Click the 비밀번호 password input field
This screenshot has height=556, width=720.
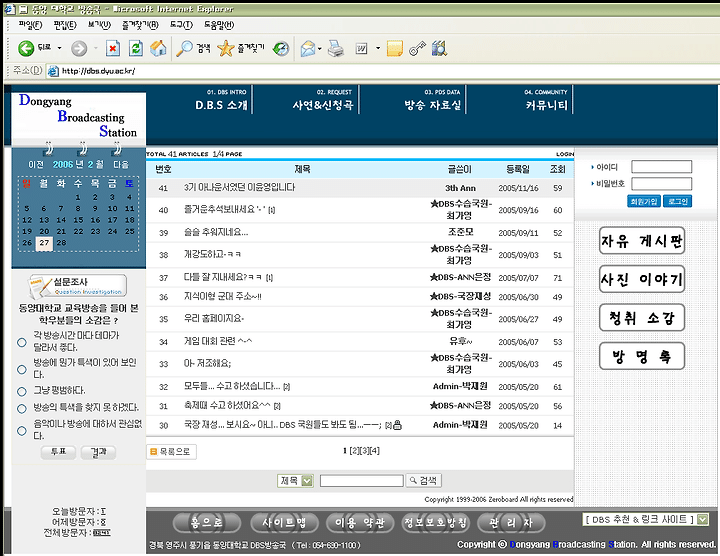tap(661, 184)
